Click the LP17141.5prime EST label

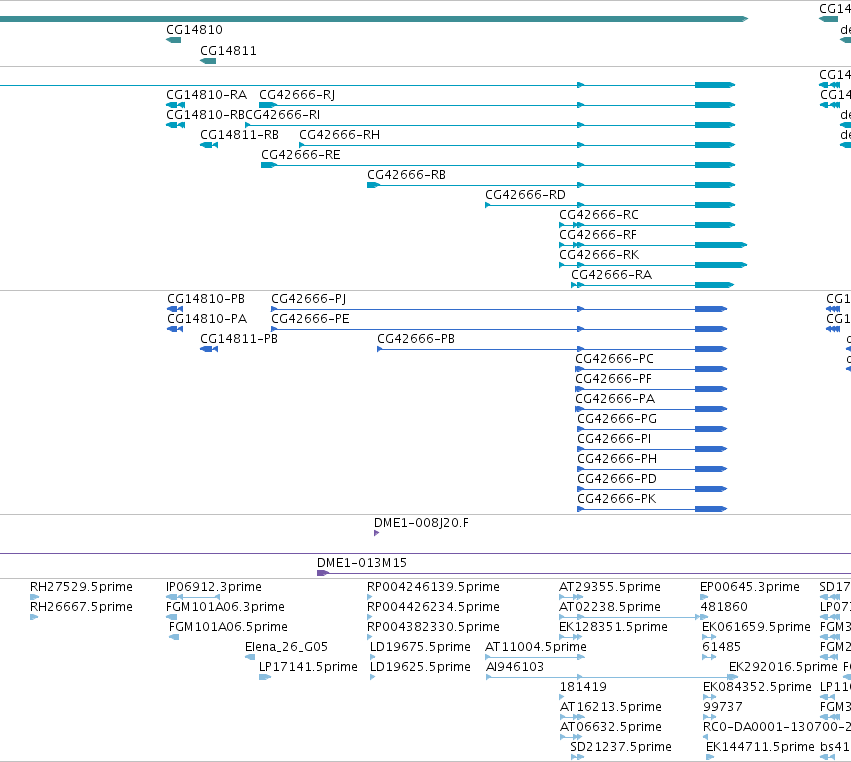click(x=308, y=667)
